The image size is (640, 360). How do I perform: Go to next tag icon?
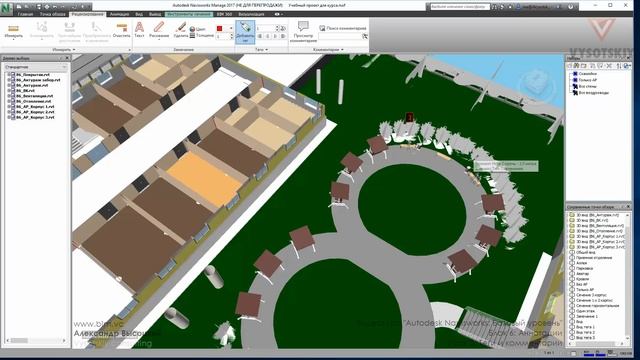(276, 36)
